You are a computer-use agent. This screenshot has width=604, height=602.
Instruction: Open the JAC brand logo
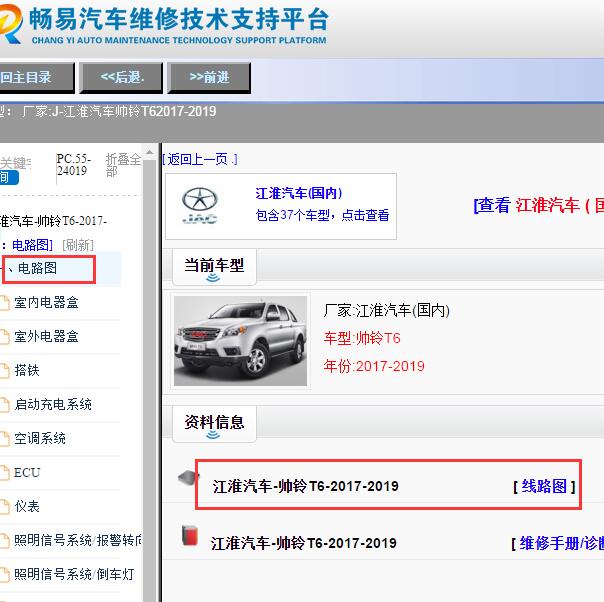click(200, 206)
